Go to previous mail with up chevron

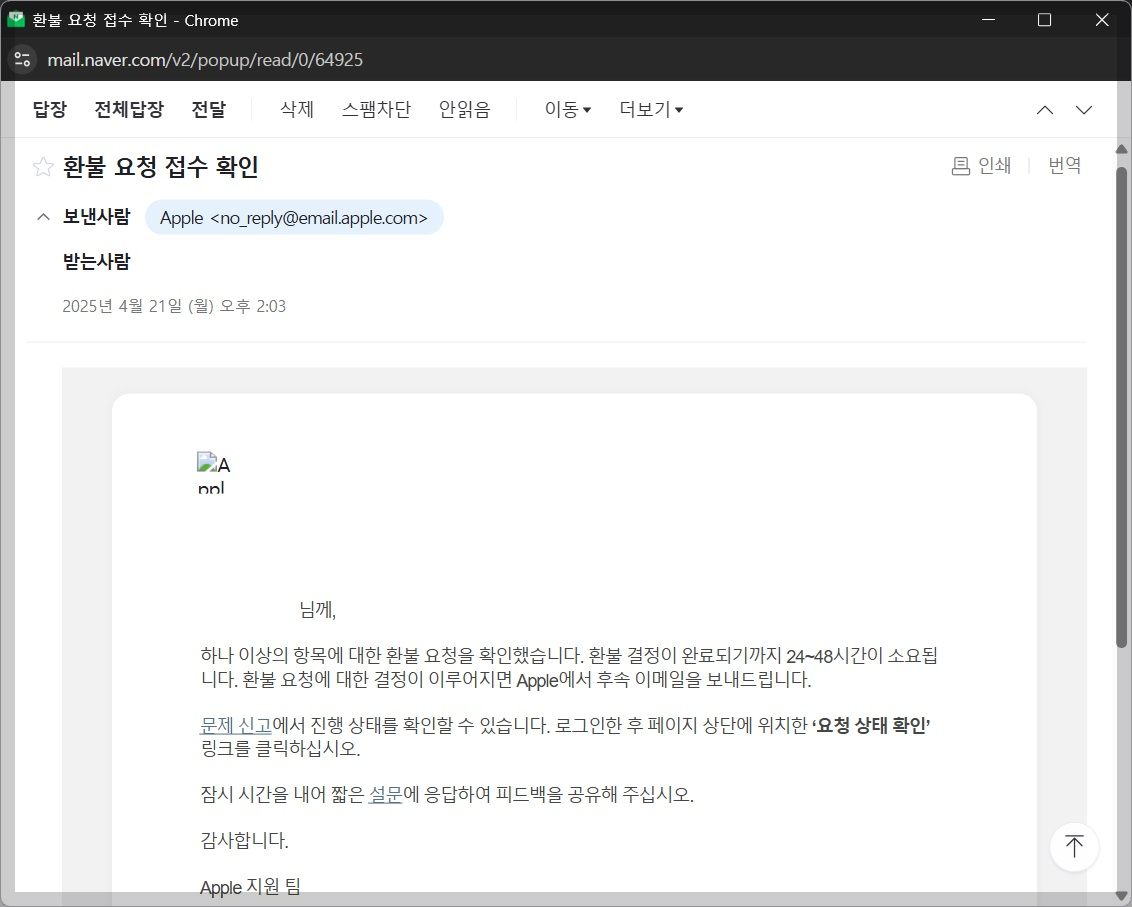[x=1045, y=110]
